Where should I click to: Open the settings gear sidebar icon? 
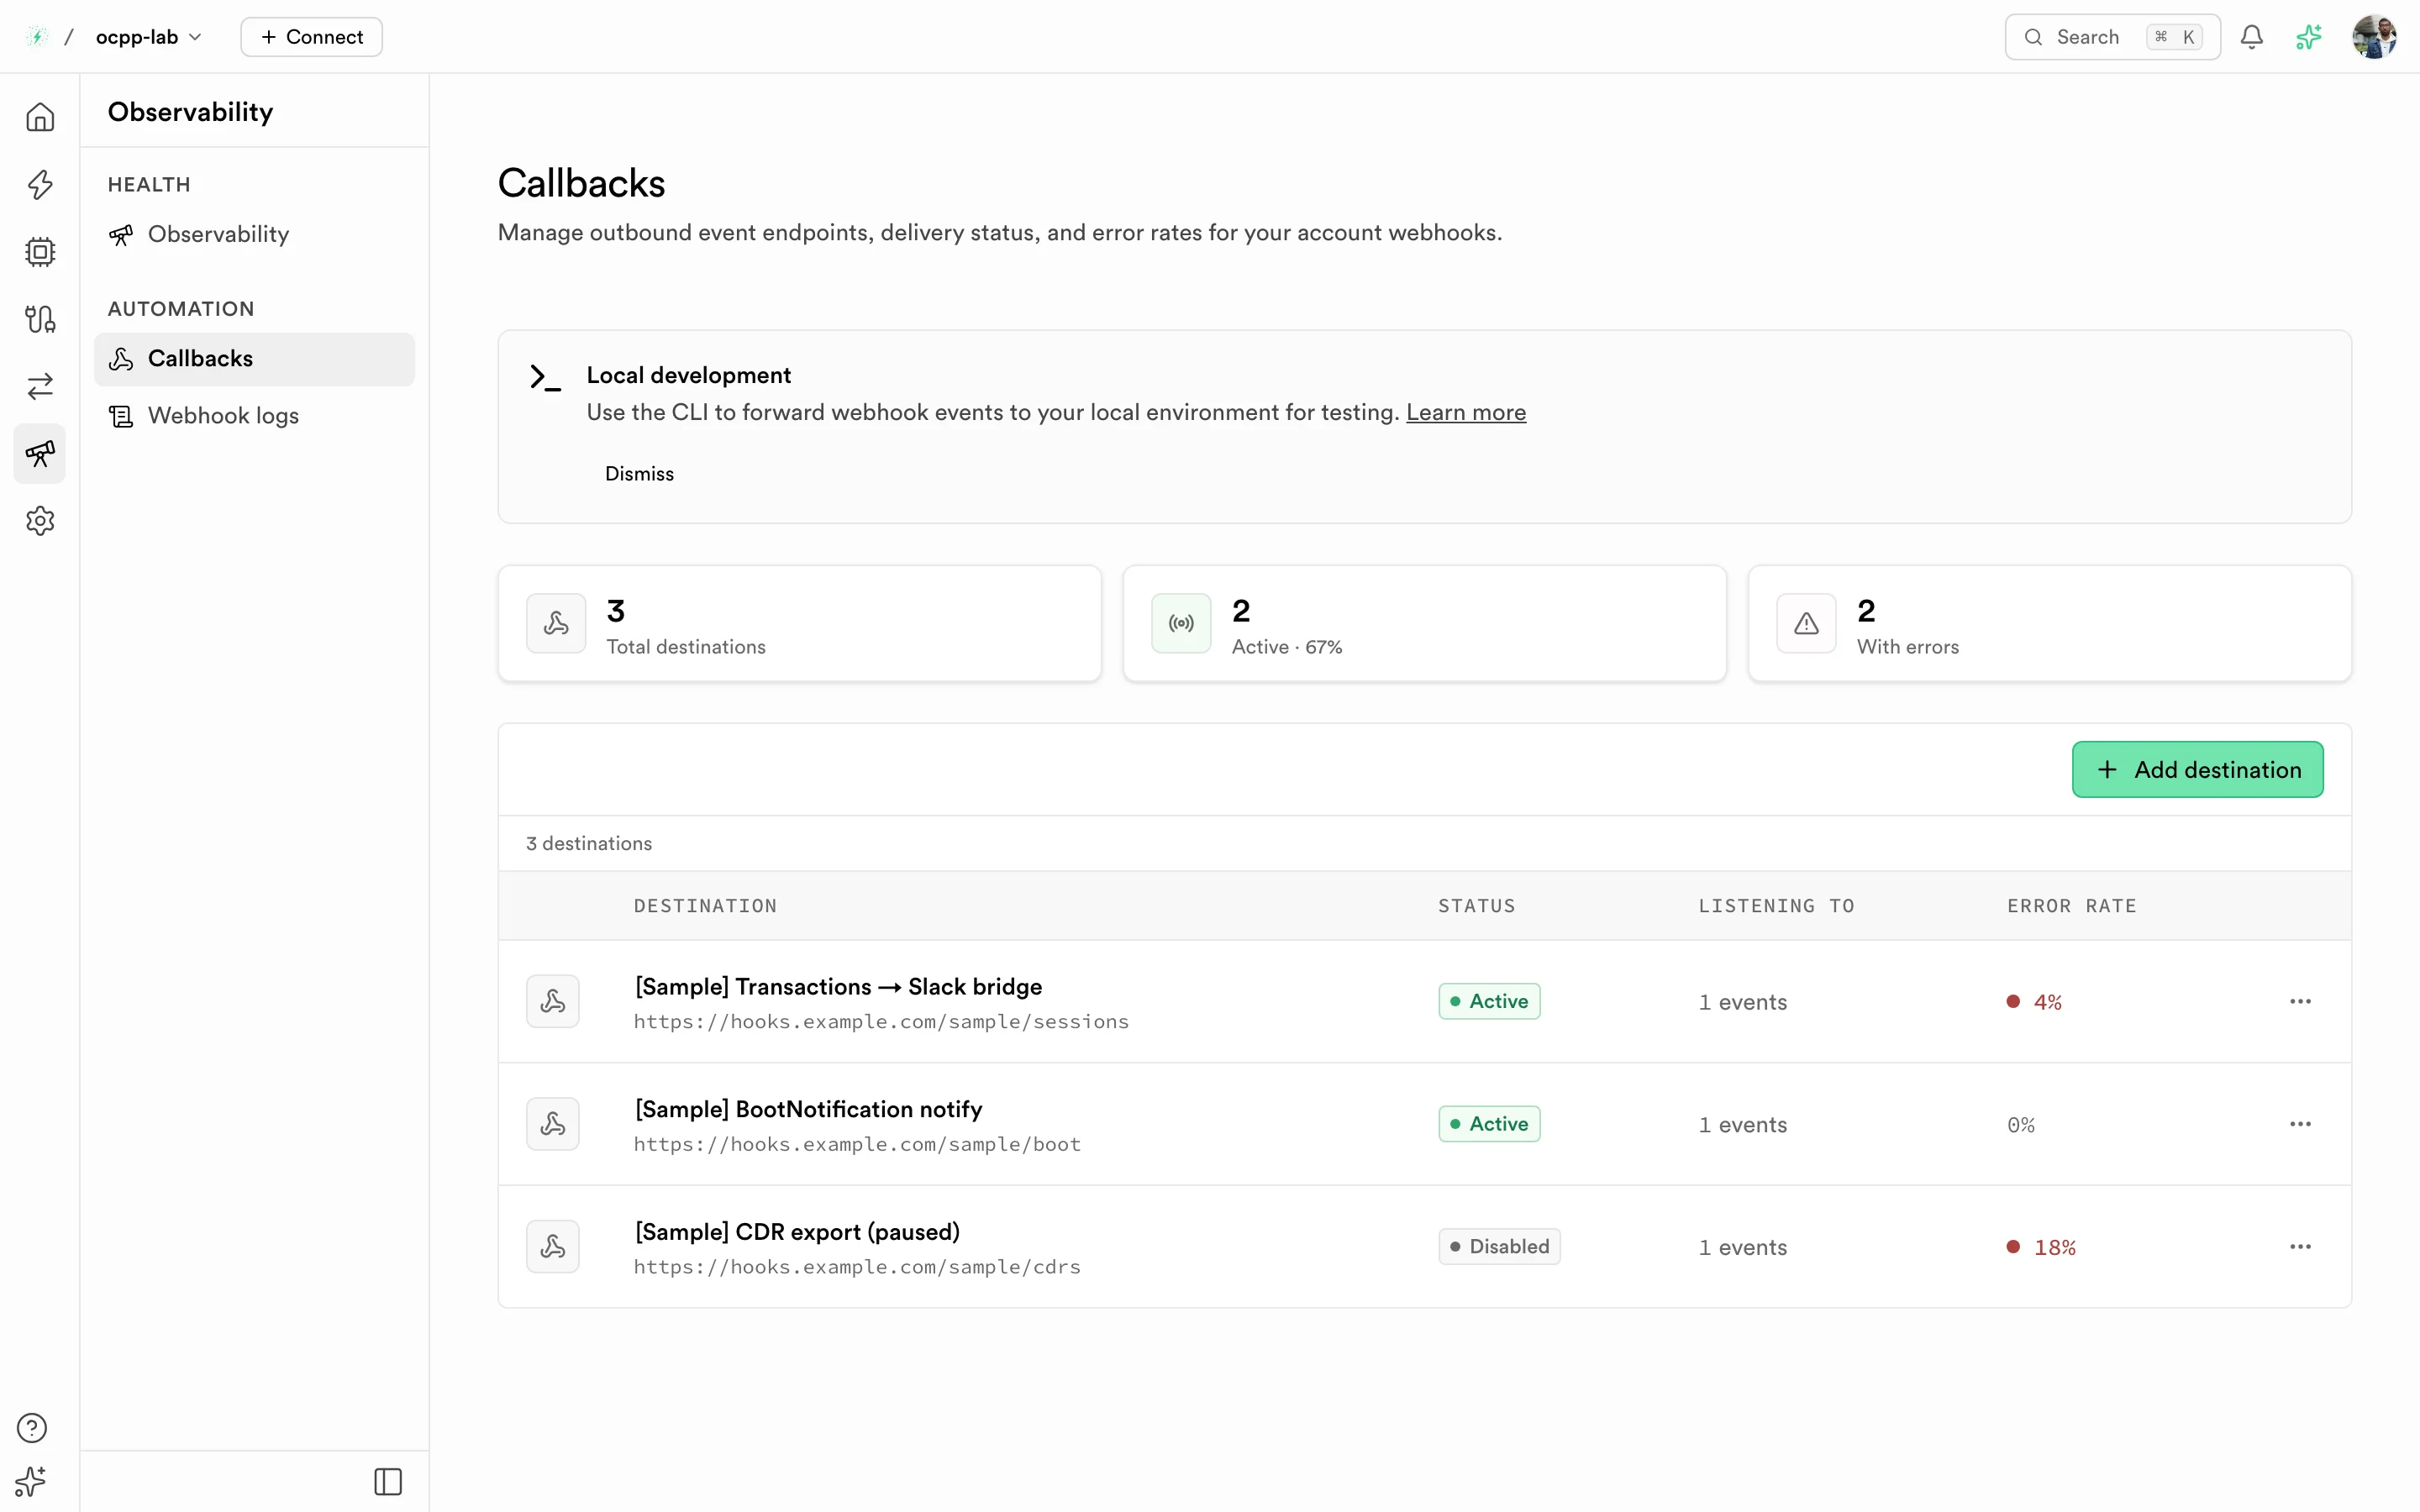point(40,521)
